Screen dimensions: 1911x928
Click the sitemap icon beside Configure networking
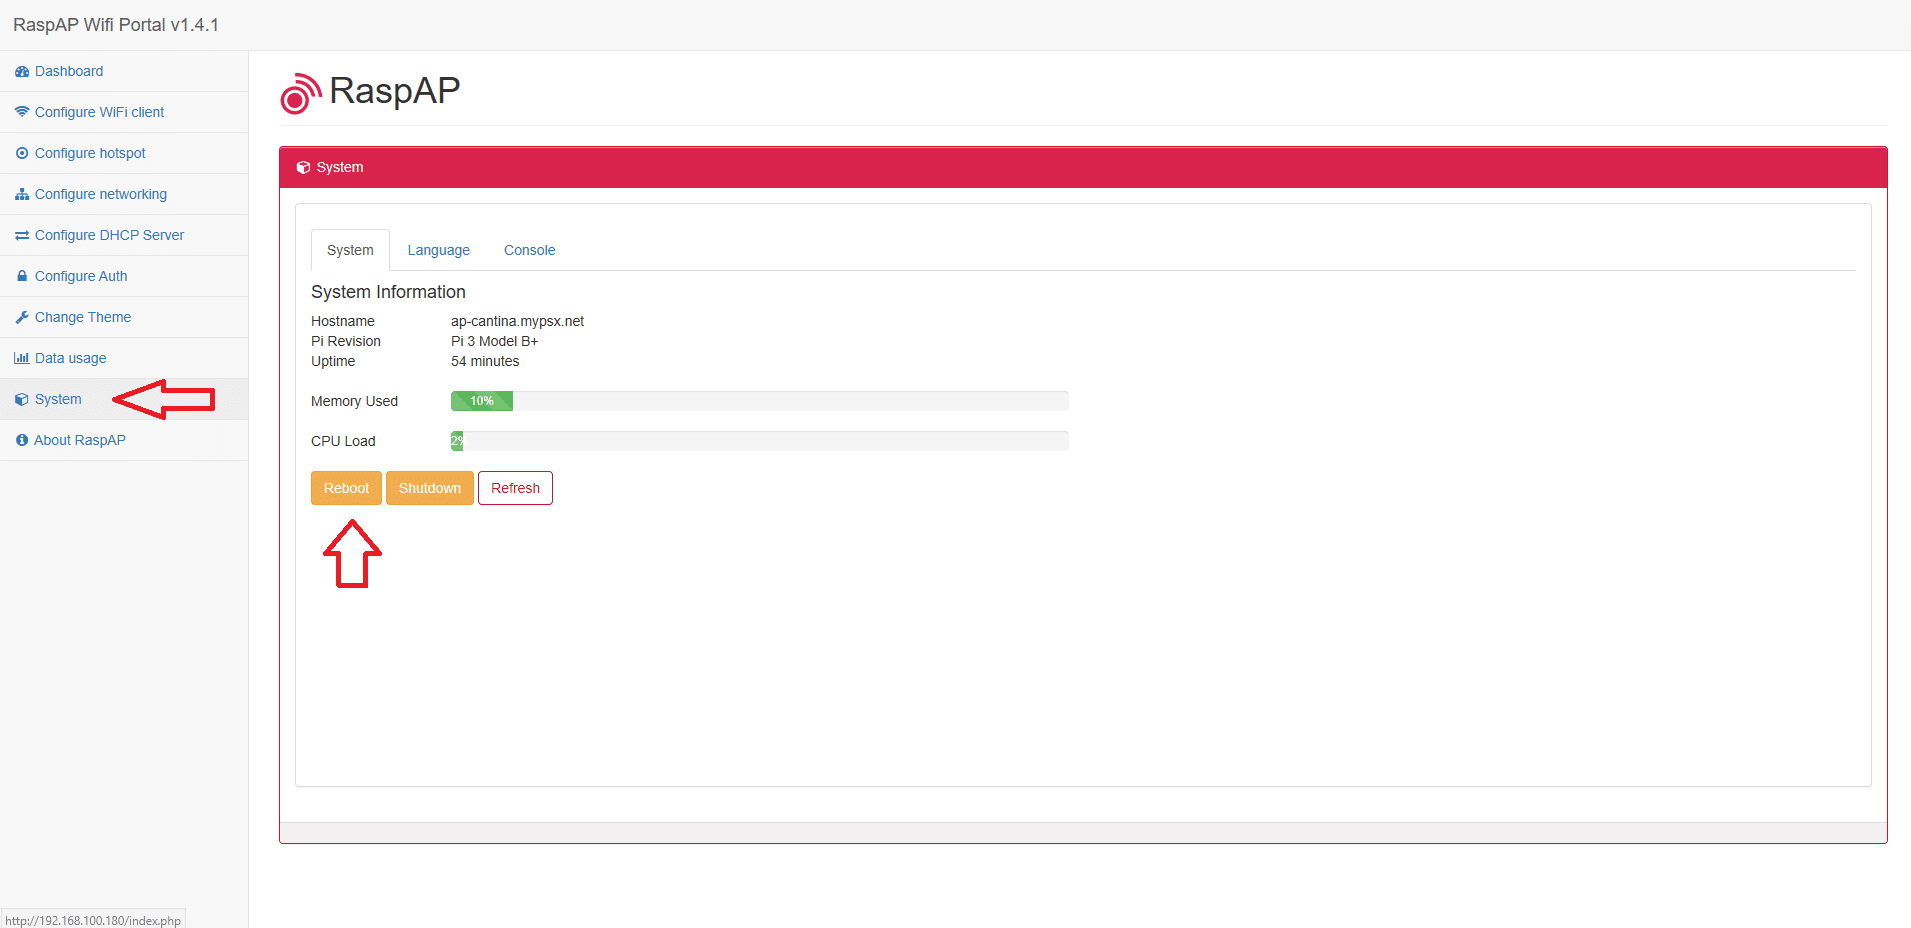tap(22, 194)
